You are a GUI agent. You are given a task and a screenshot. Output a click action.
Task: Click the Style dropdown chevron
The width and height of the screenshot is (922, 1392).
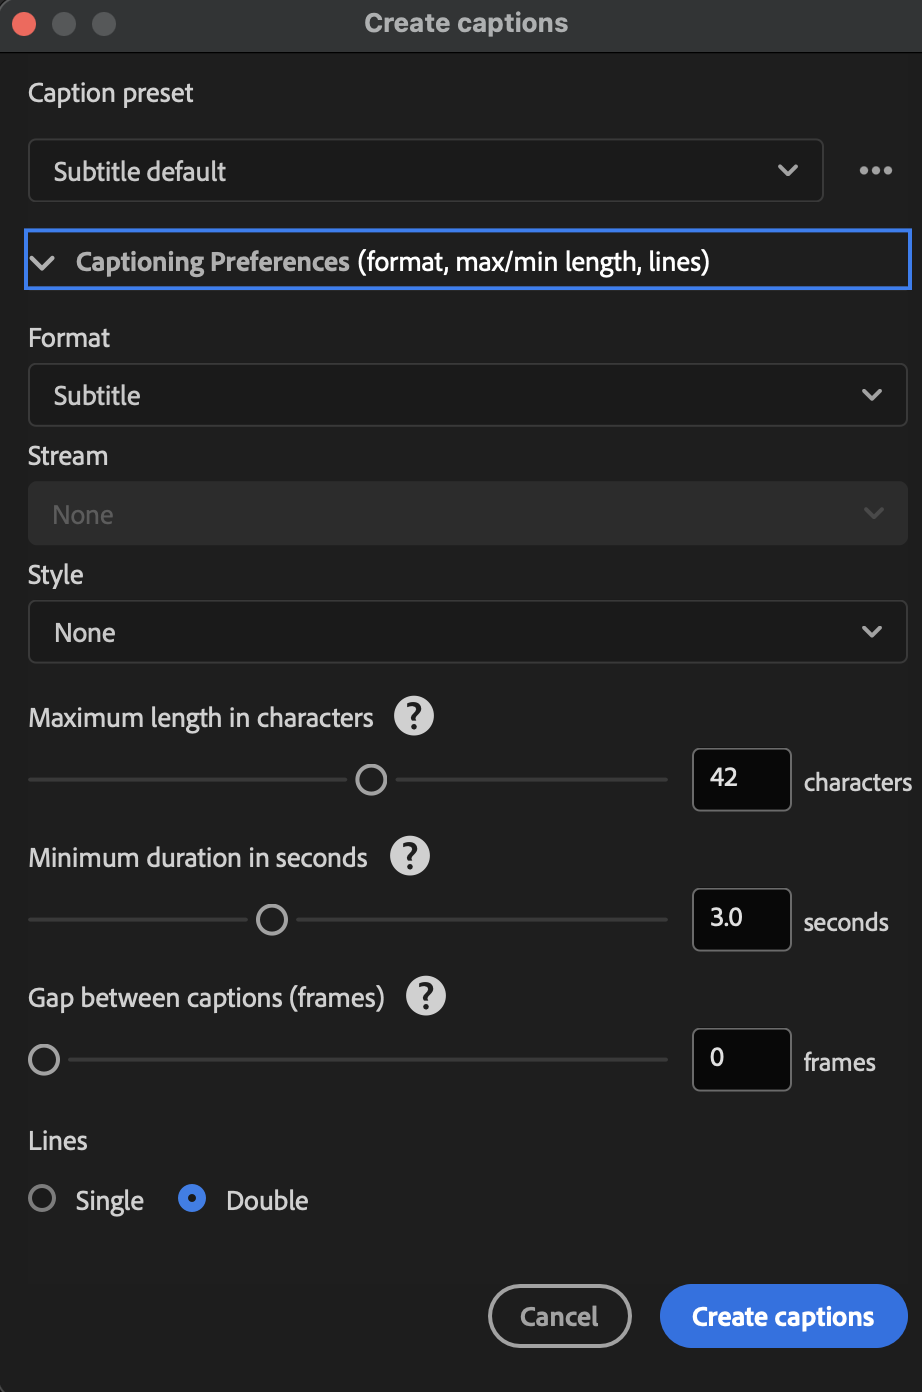(x=873, y=632)
